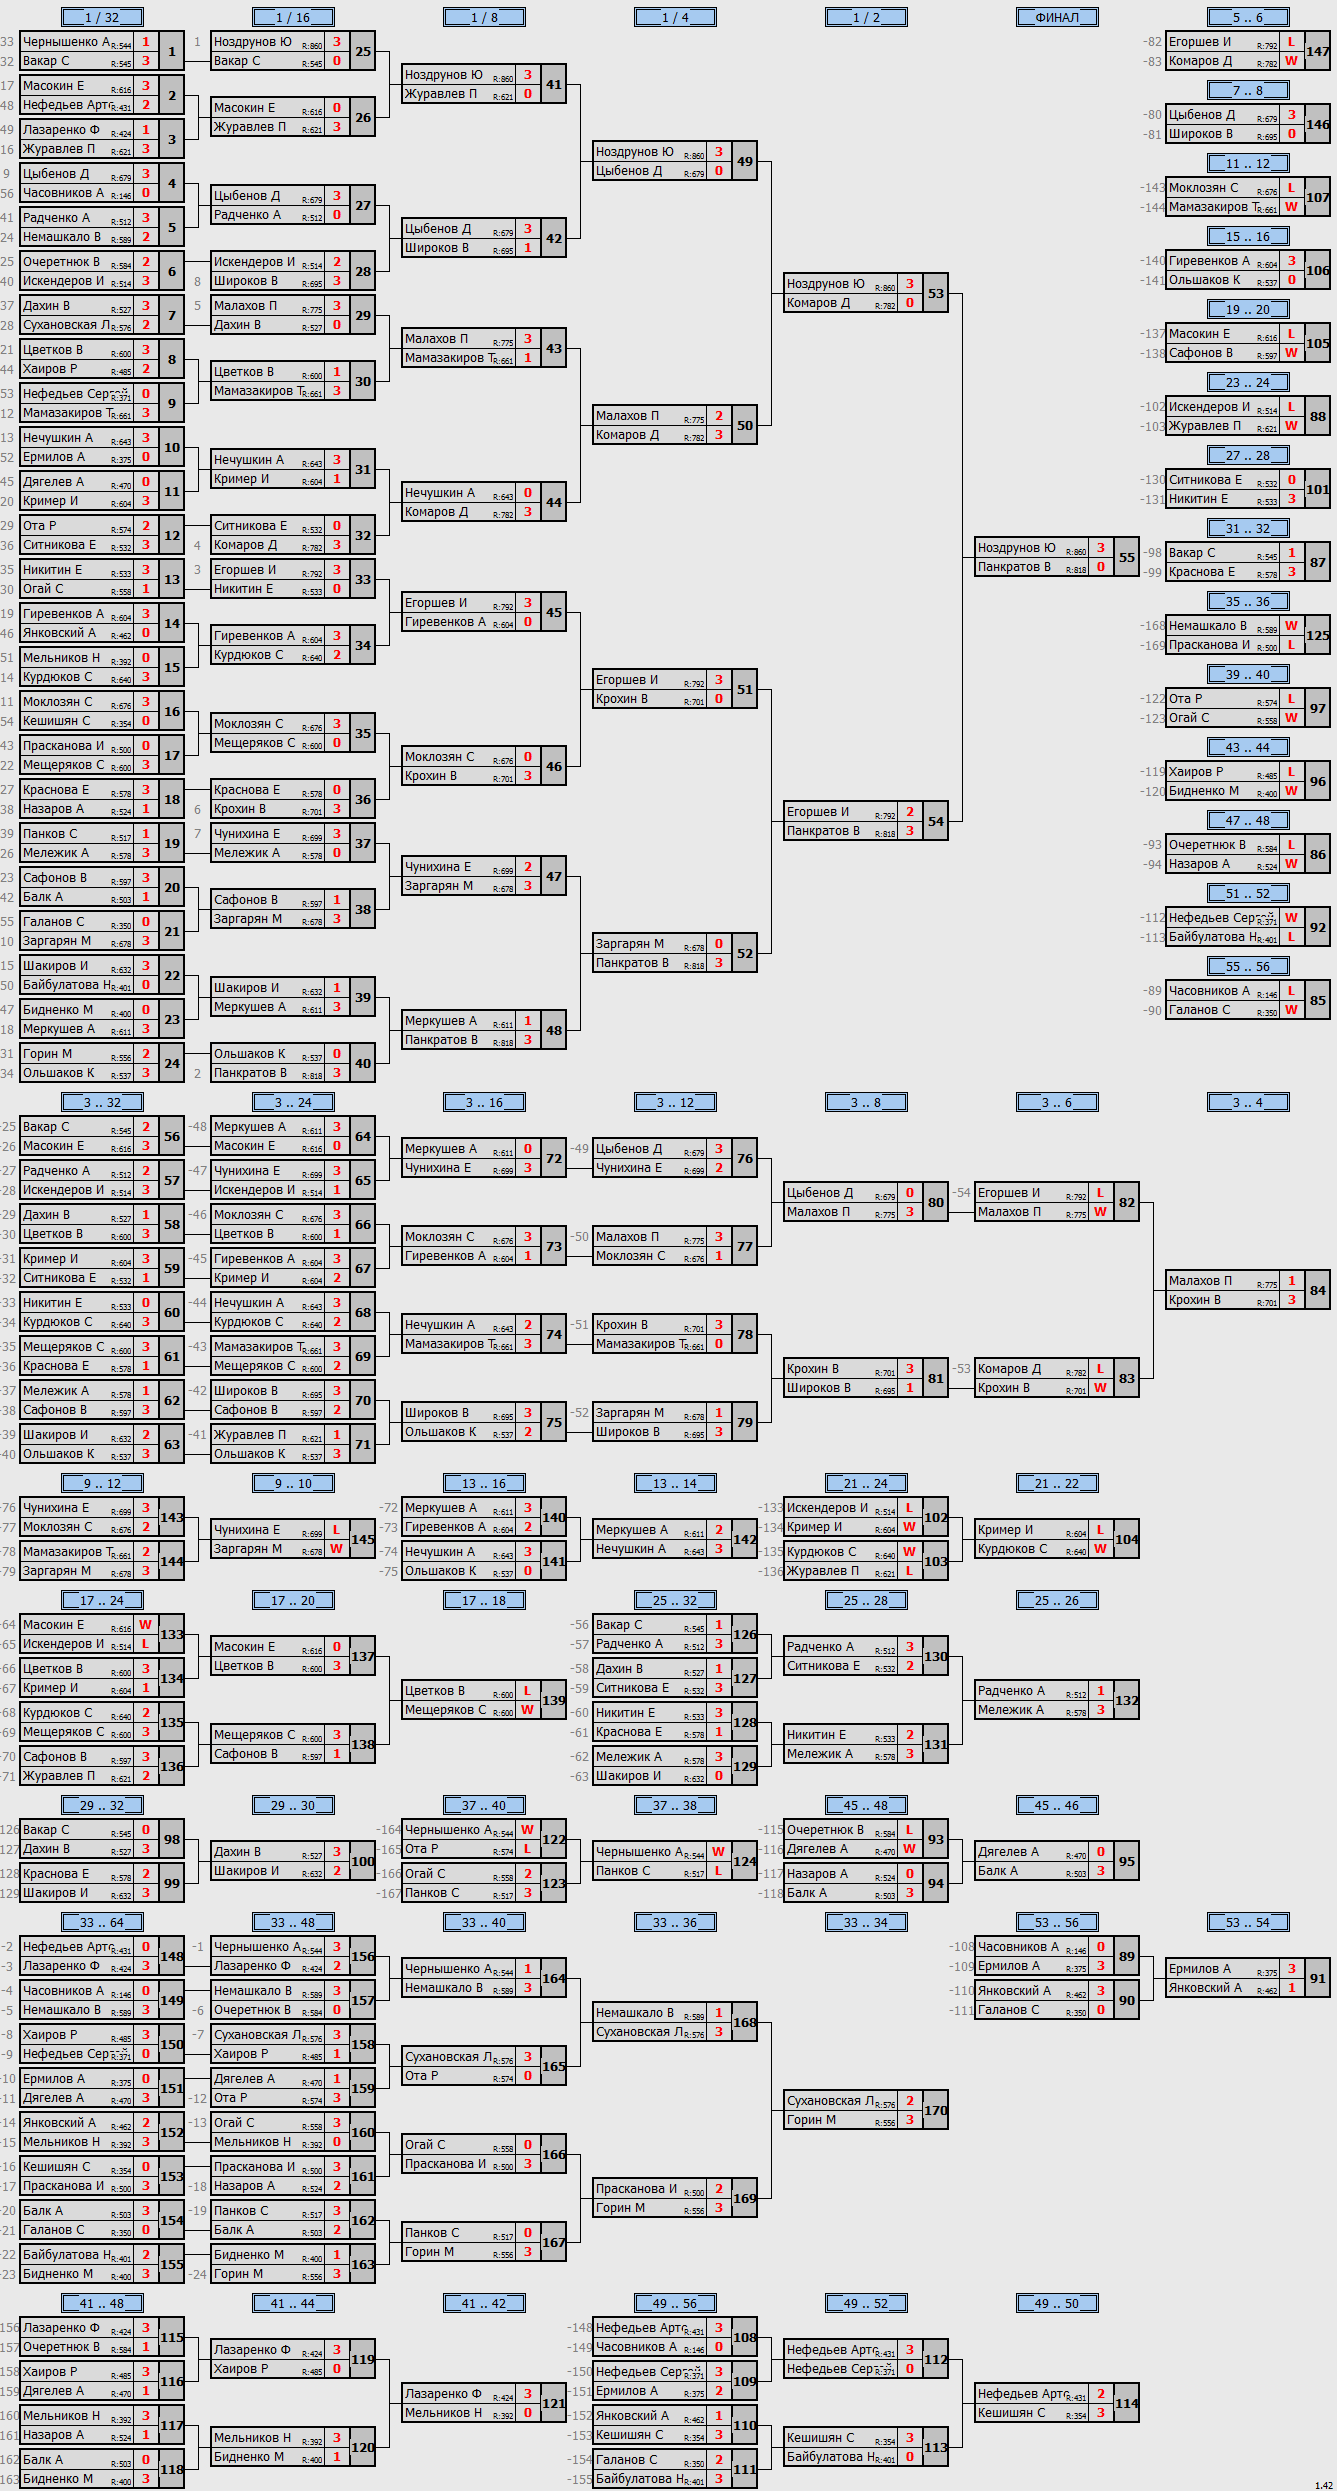Open match number 132 box
This screenshot has height=2491, width=1337.
1127,1700
